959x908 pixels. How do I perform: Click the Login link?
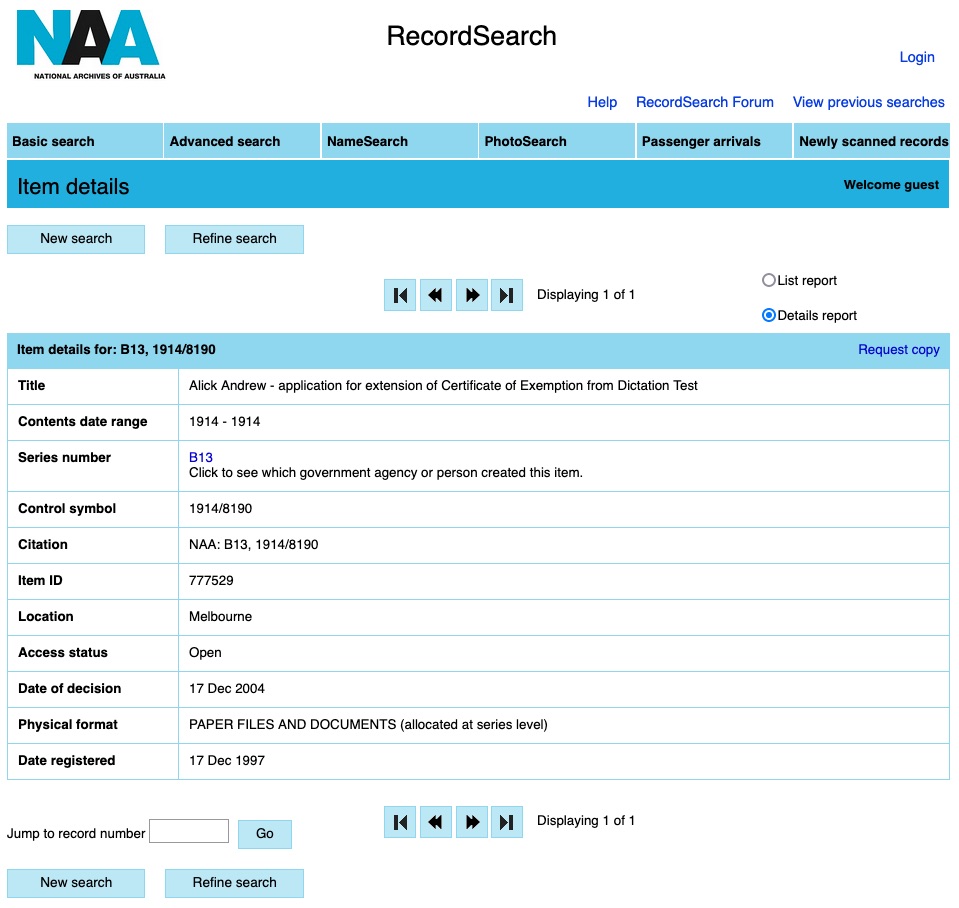917,57
